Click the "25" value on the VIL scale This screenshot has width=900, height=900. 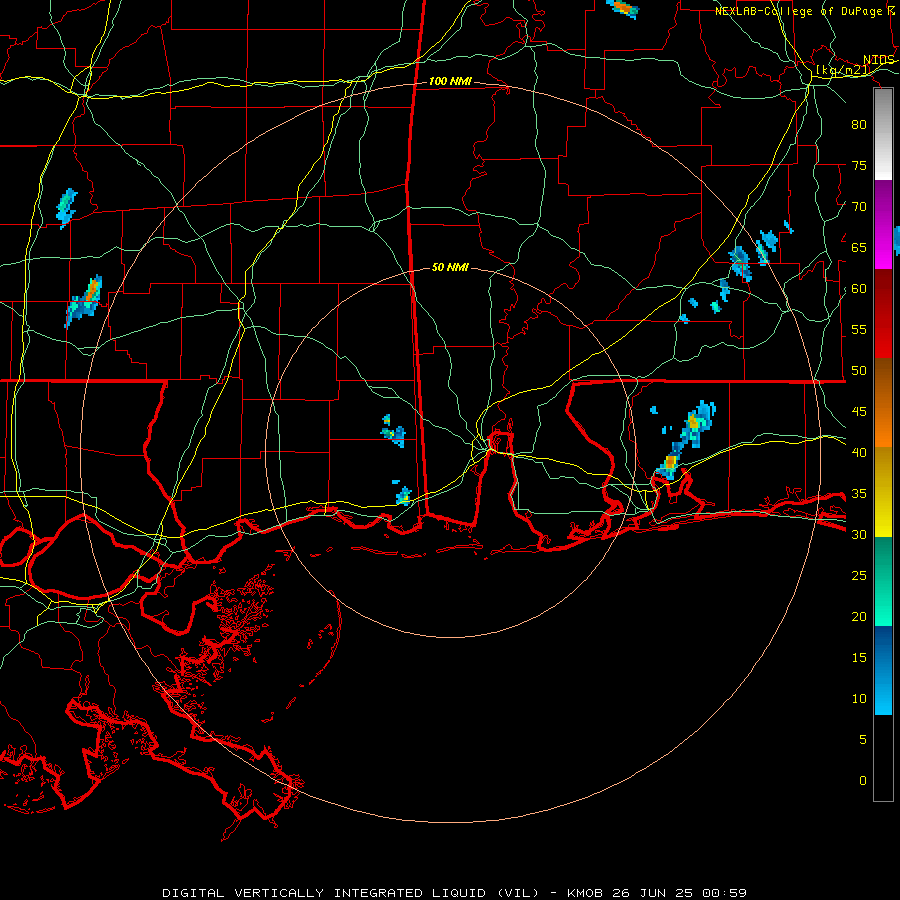[859, 576]
